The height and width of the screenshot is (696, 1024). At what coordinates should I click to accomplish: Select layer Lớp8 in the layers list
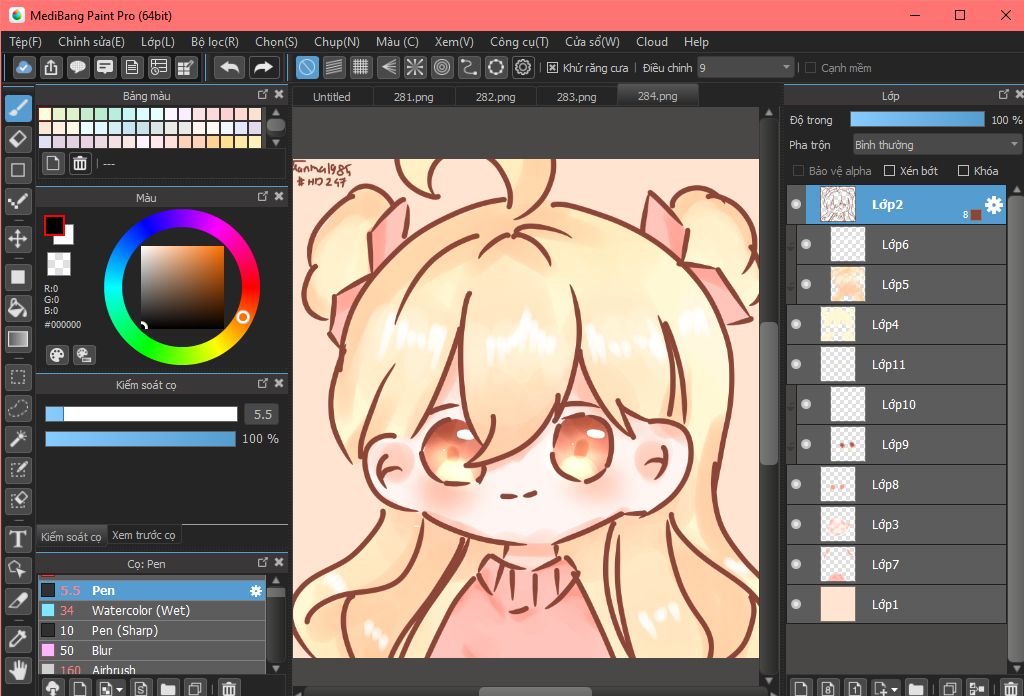896,484
